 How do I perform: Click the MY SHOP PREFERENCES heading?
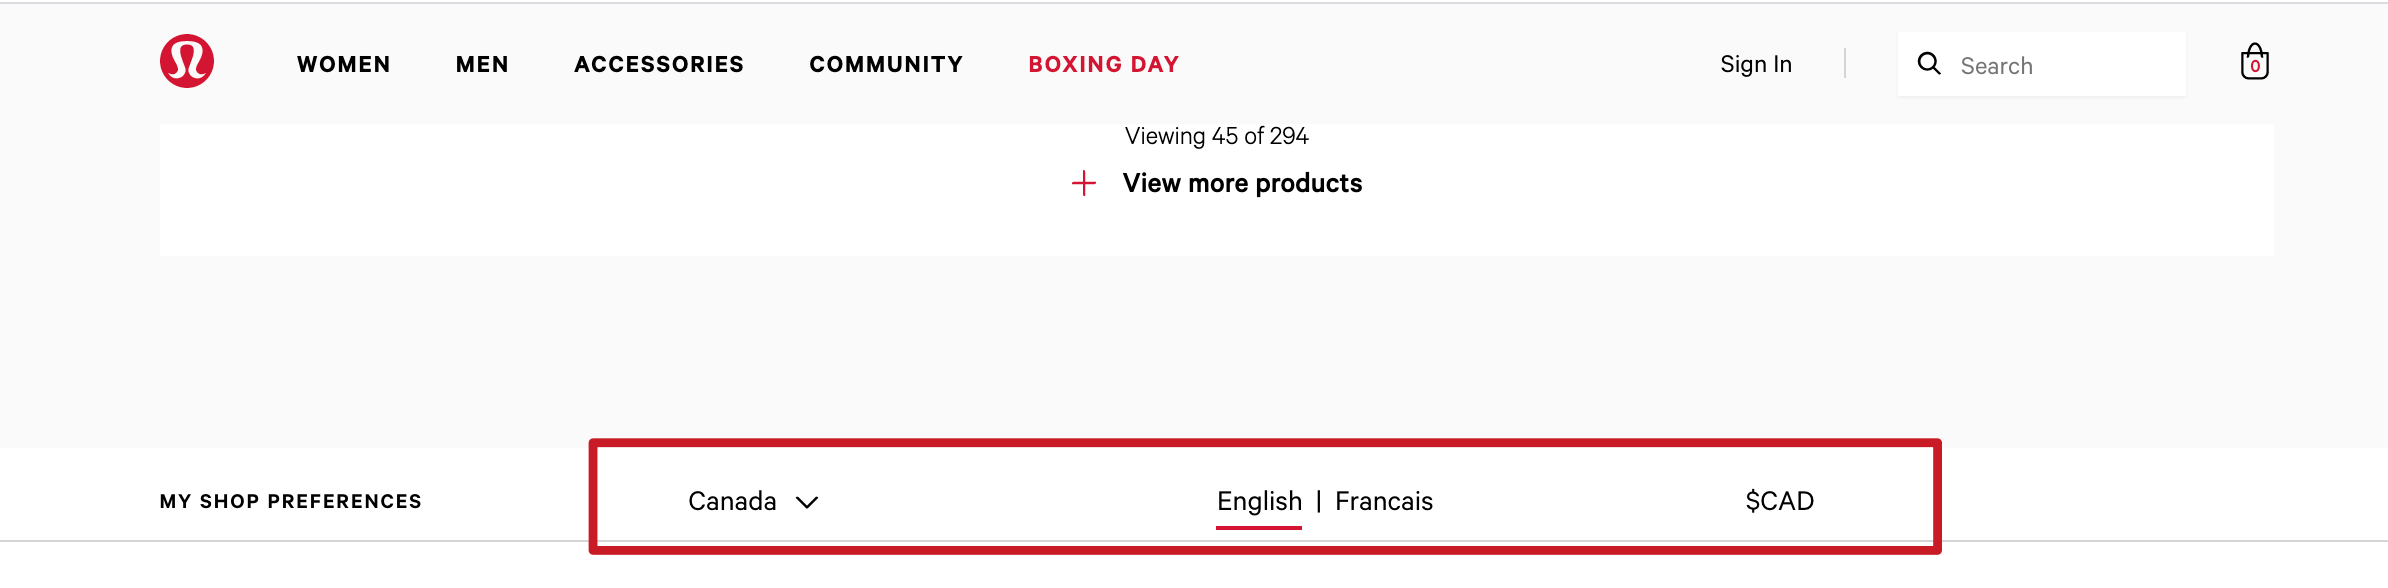(x=291, y=501)
